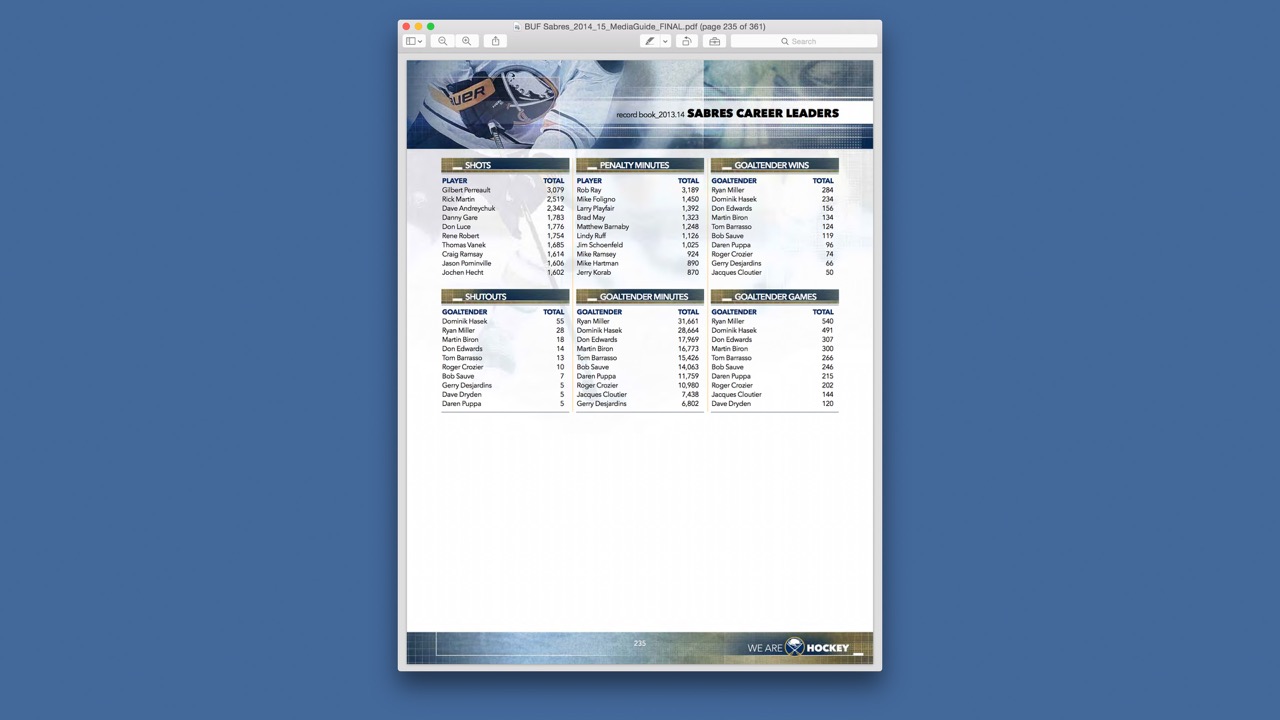Image resolution: width=1280 pixels, height=720 pixels.
Task: Open the Share menu
Action: coord(495,41)
